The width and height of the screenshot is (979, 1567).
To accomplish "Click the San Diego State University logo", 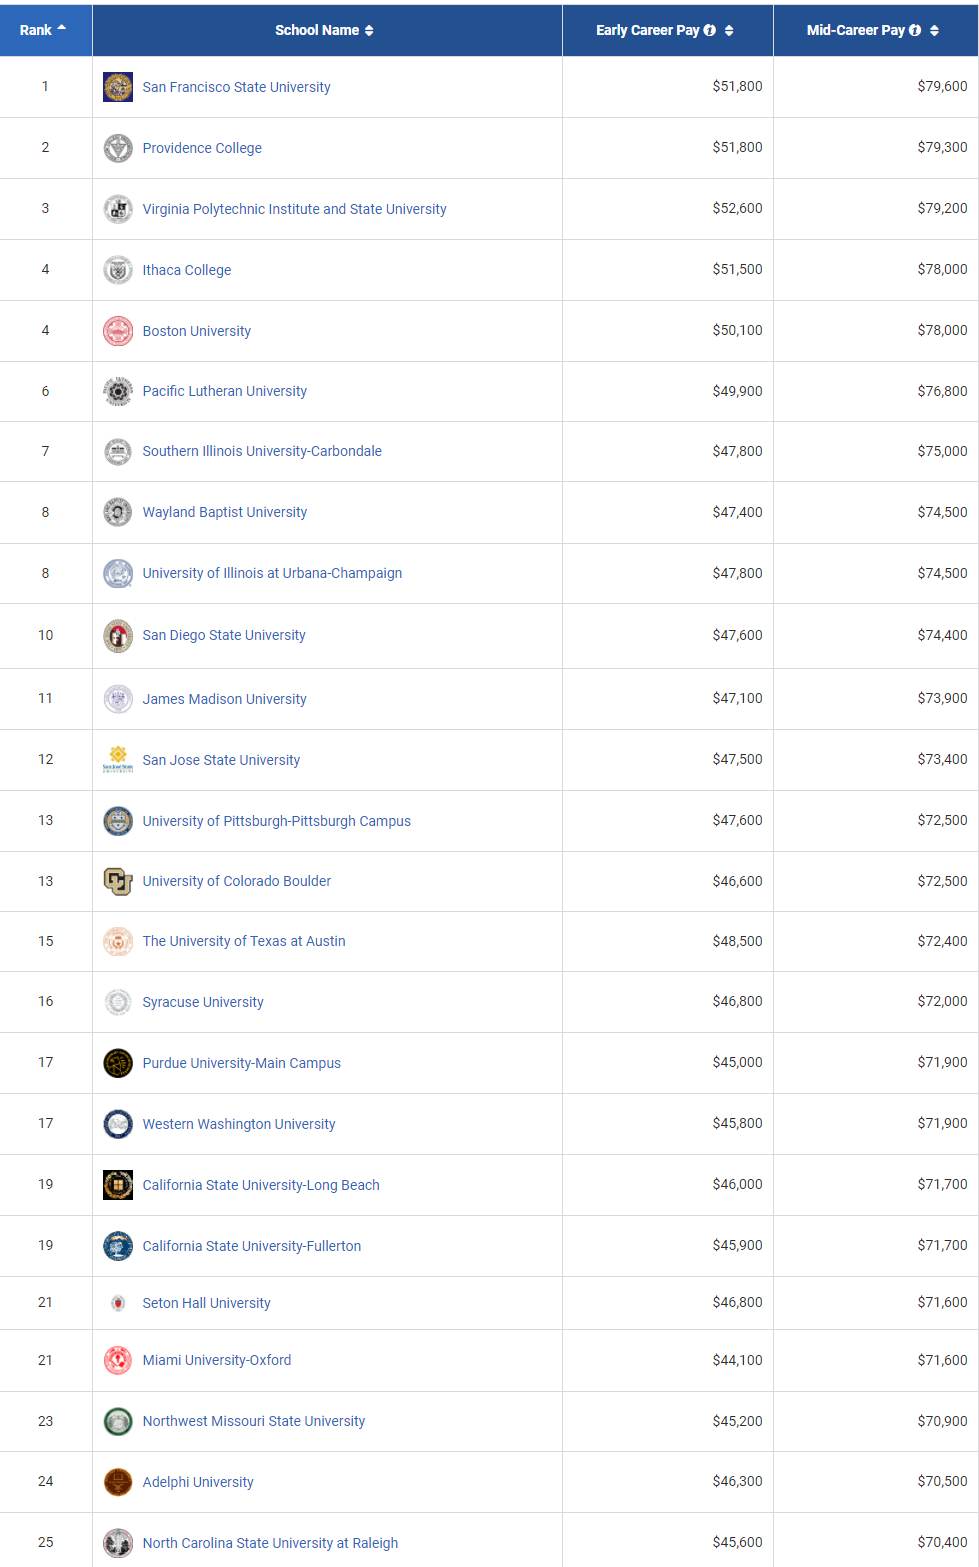I will coord(118,635).
